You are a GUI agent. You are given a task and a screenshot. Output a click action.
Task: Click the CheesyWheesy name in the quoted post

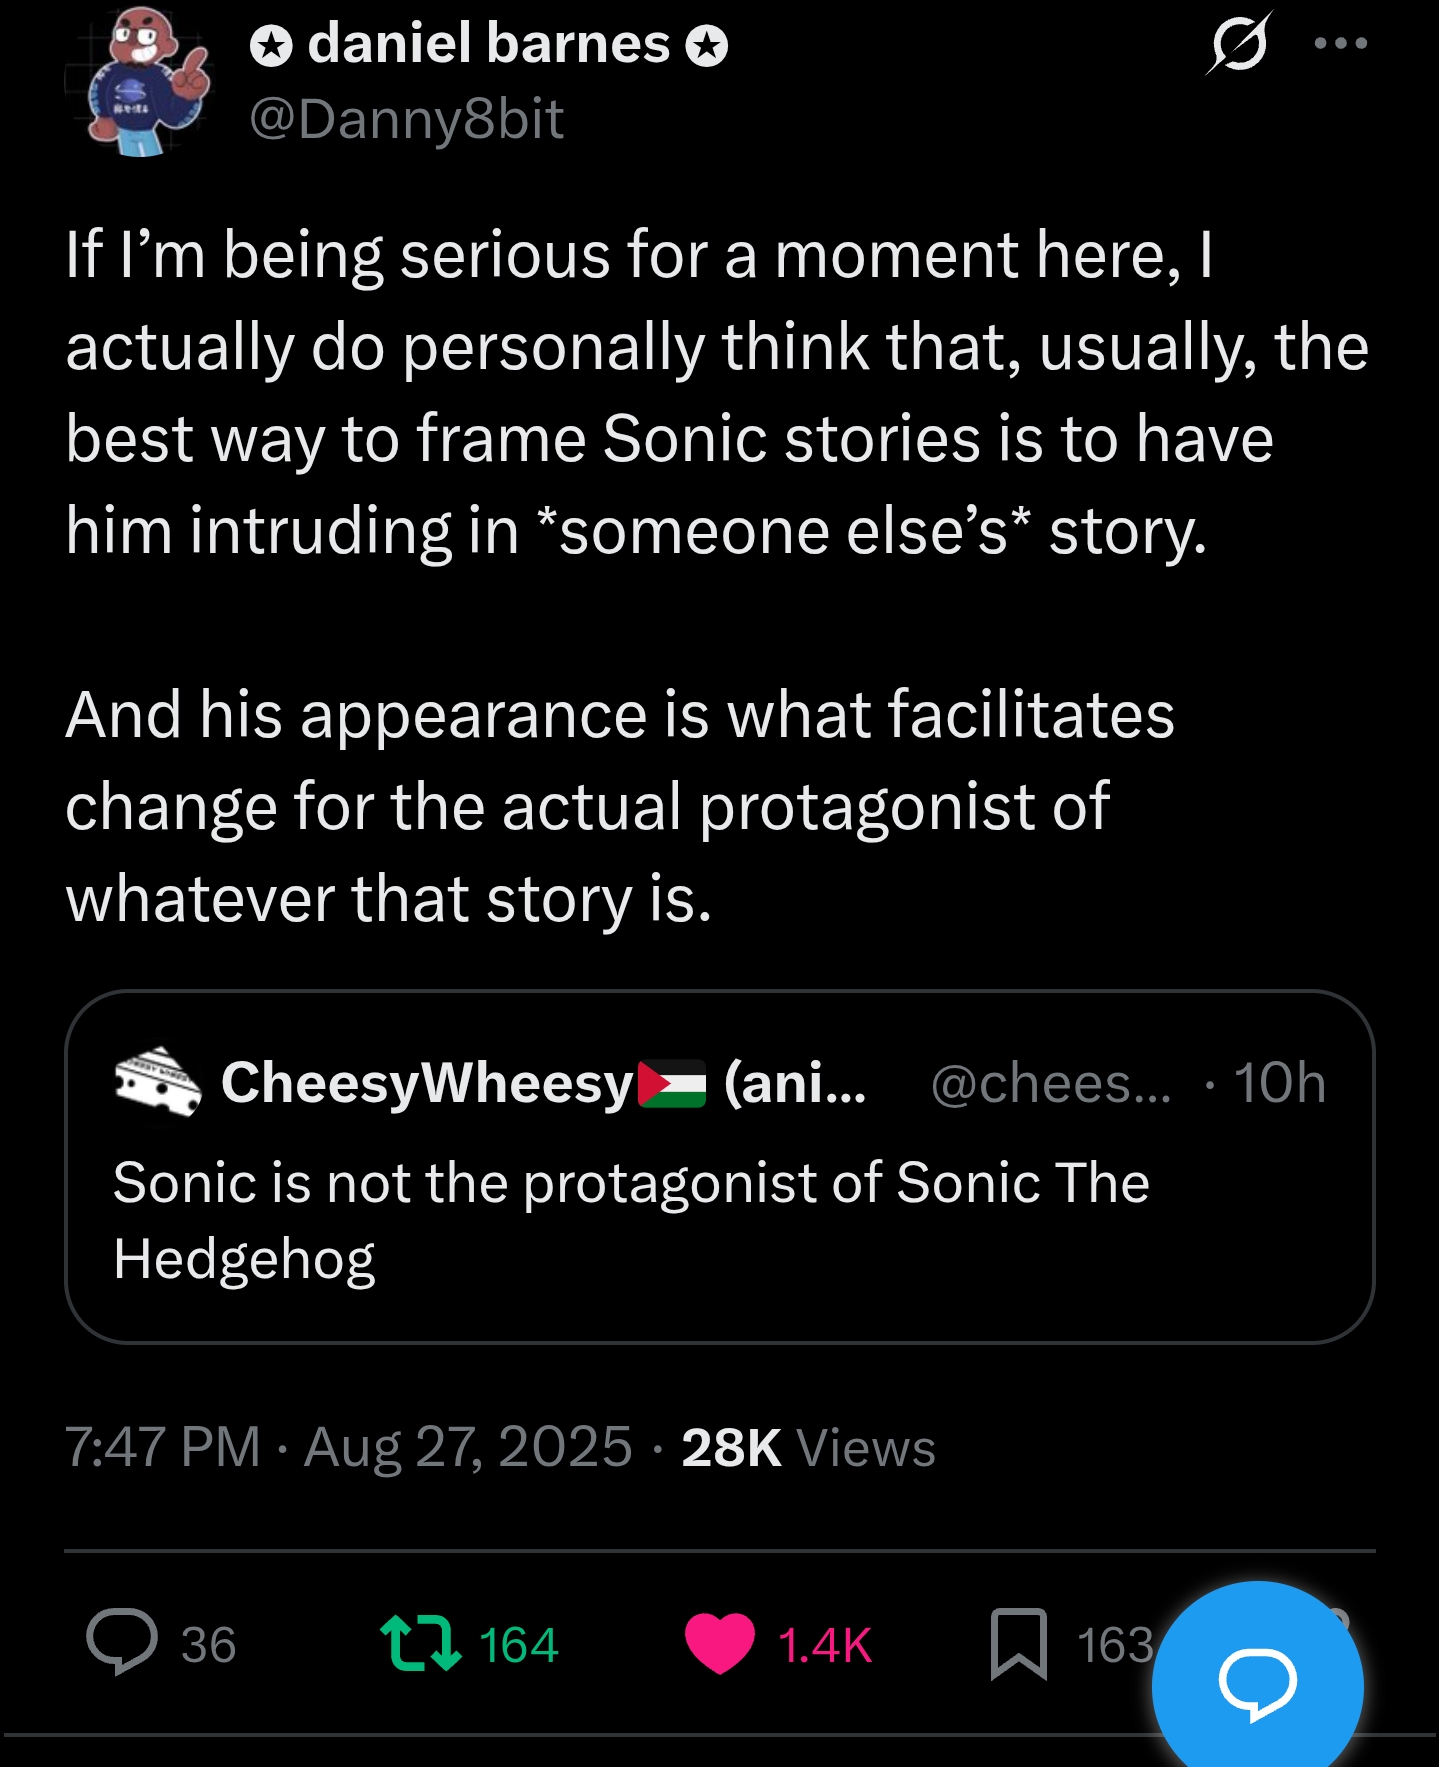click(x=428, y=1083)
